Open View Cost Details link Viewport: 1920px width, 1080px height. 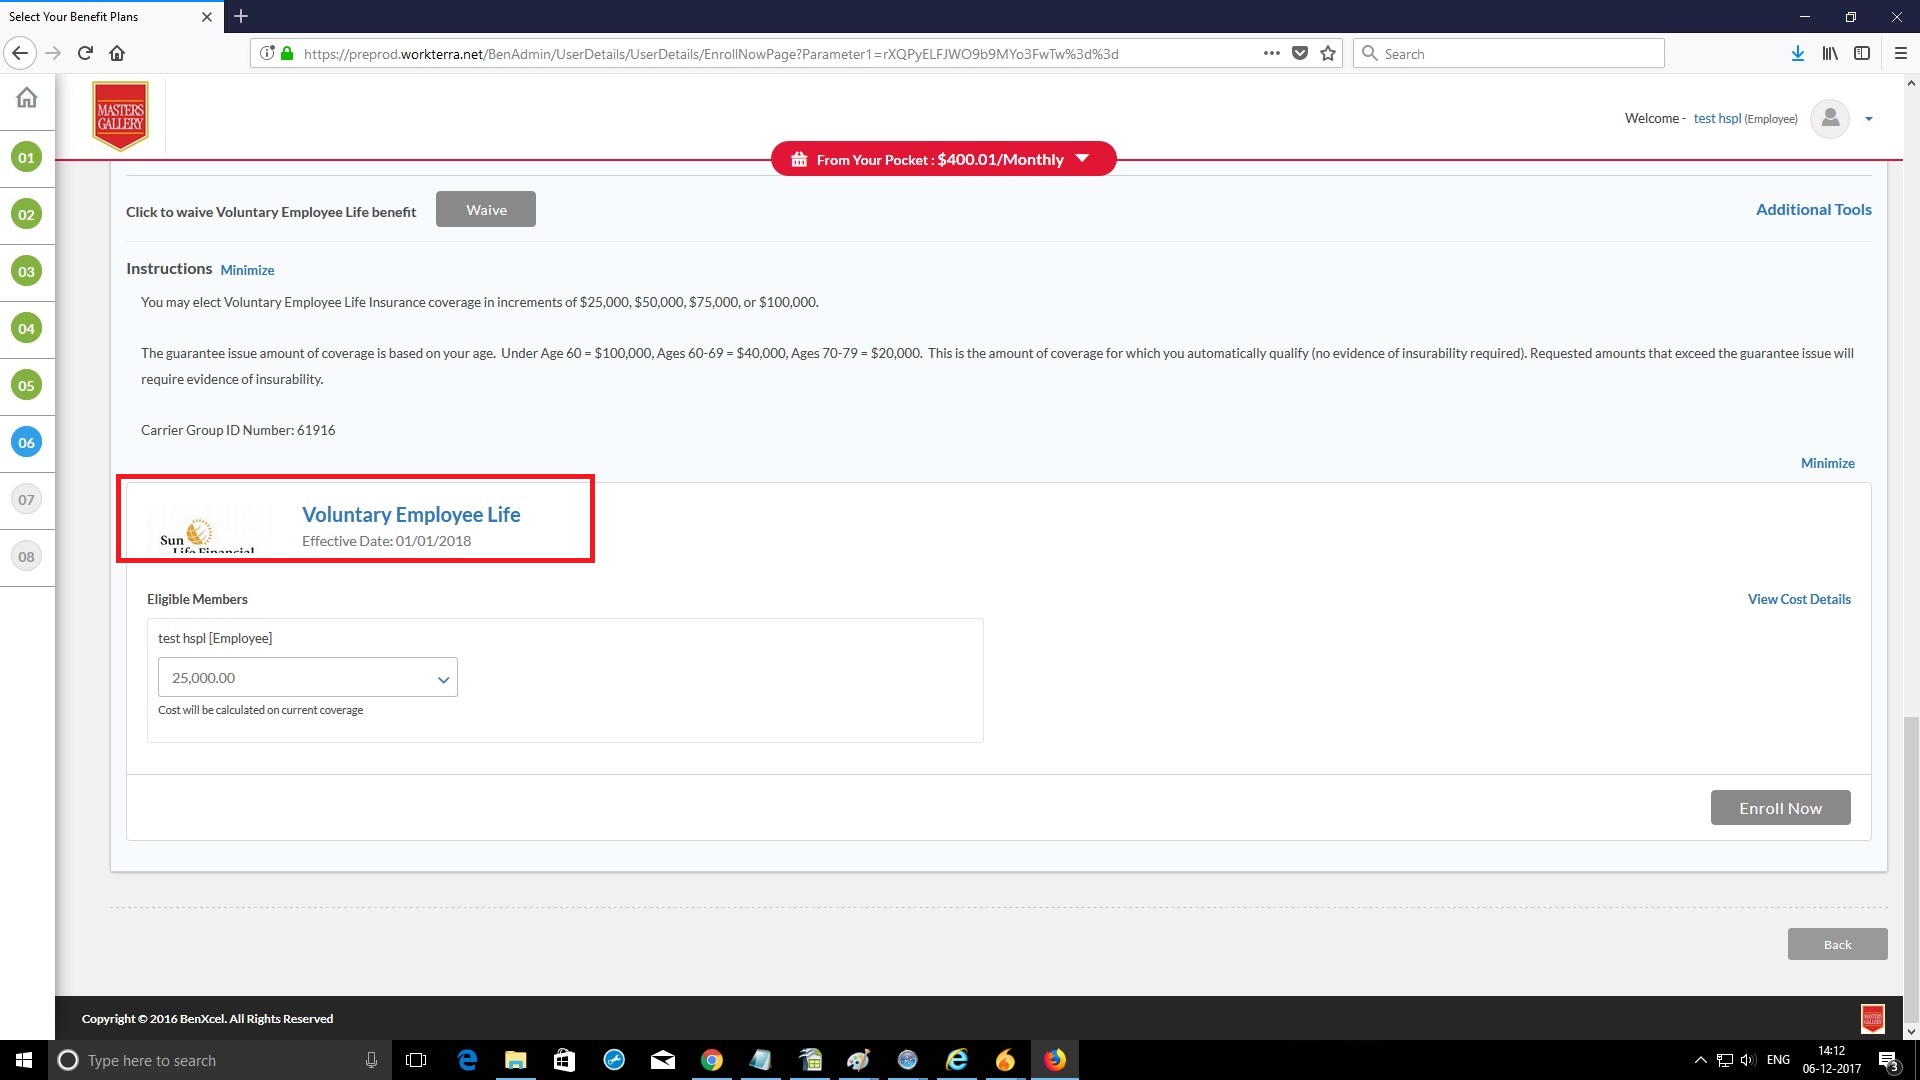[1799, 599]
